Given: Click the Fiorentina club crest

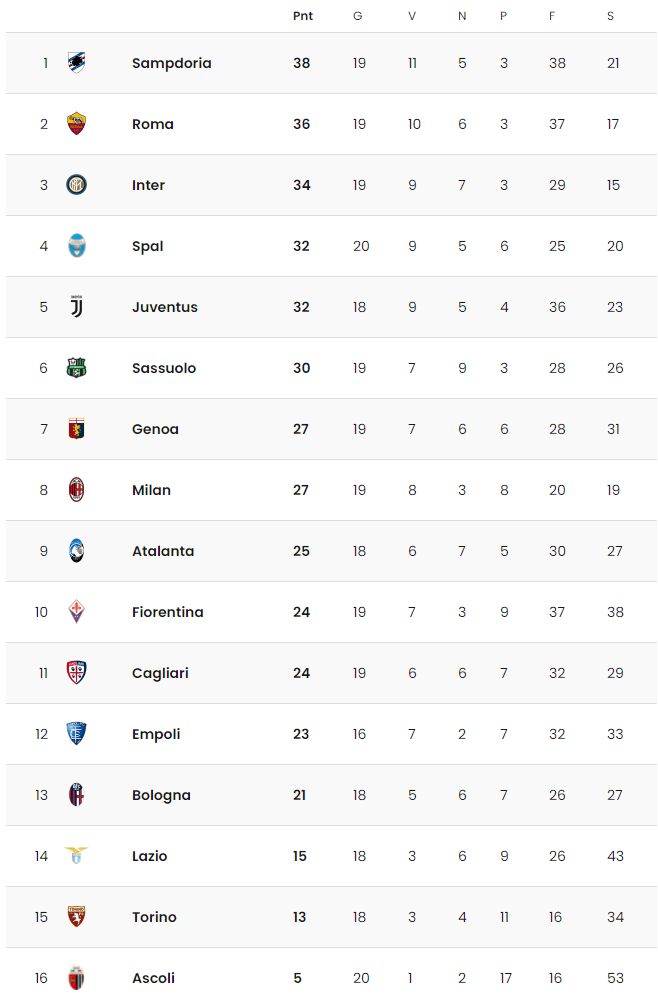Looking at the screenshot, I should [77, 612].
